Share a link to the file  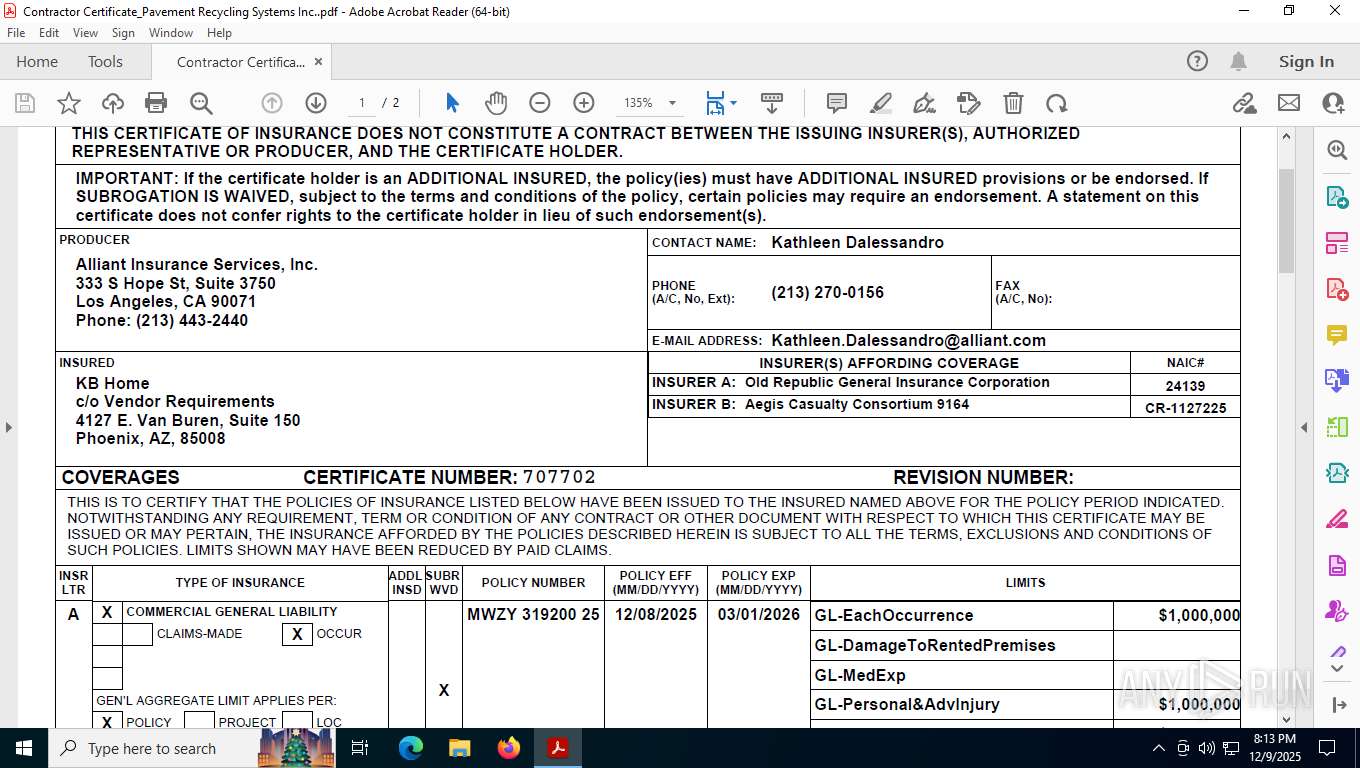tap(1245, 103)
